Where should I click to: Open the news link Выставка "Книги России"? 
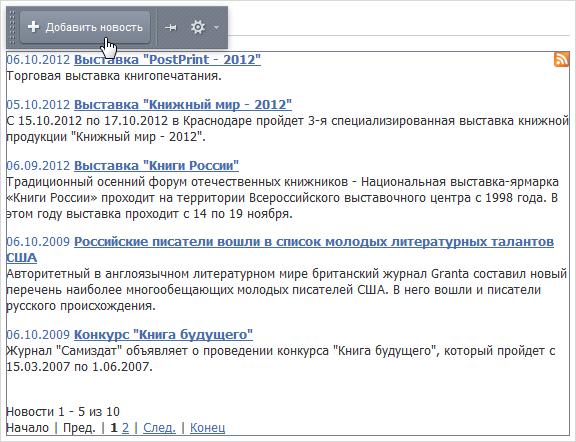click(156, 166)
